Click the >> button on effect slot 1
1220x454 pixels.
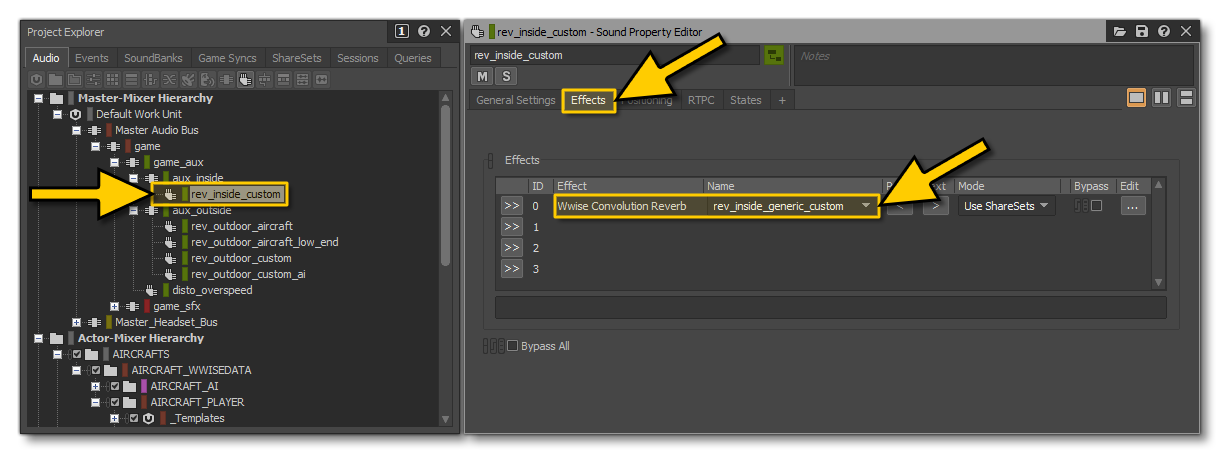tap(511, 227)
